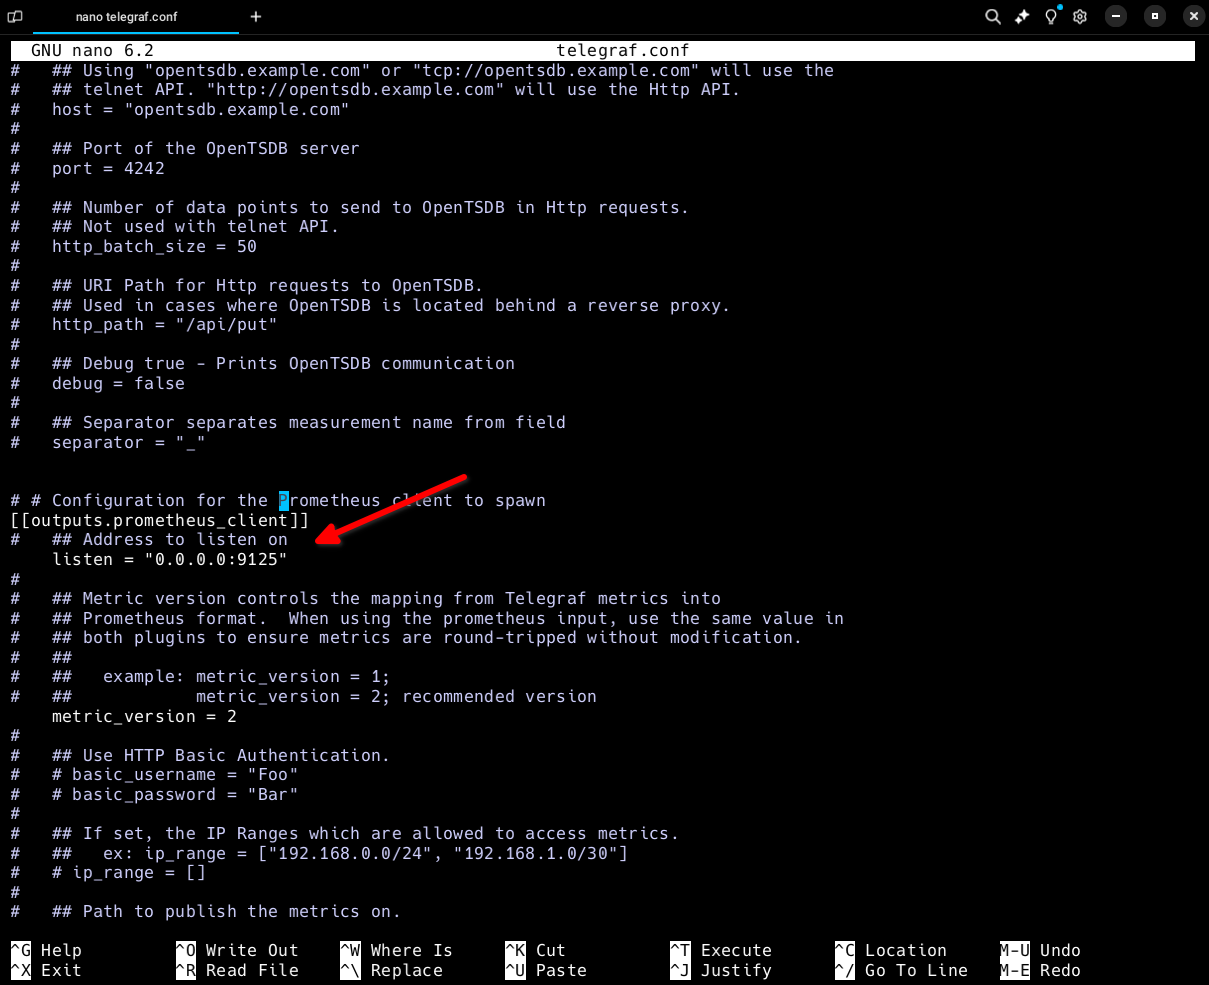The height and width of the screenshot is (985, 1209).
Task: Open the settings gear icon
Action: (1080, 17)
